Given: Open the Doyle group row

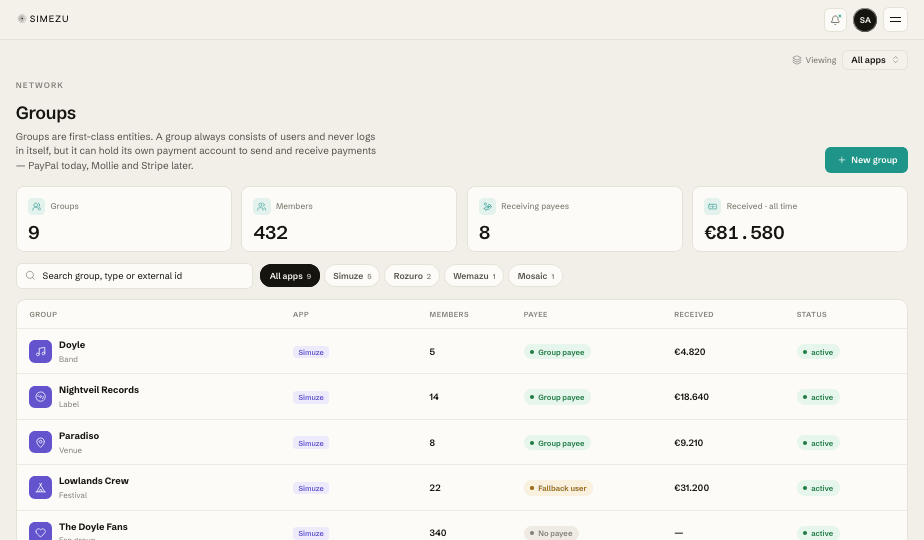Looking at the screenshot, I should pos(462,351).
